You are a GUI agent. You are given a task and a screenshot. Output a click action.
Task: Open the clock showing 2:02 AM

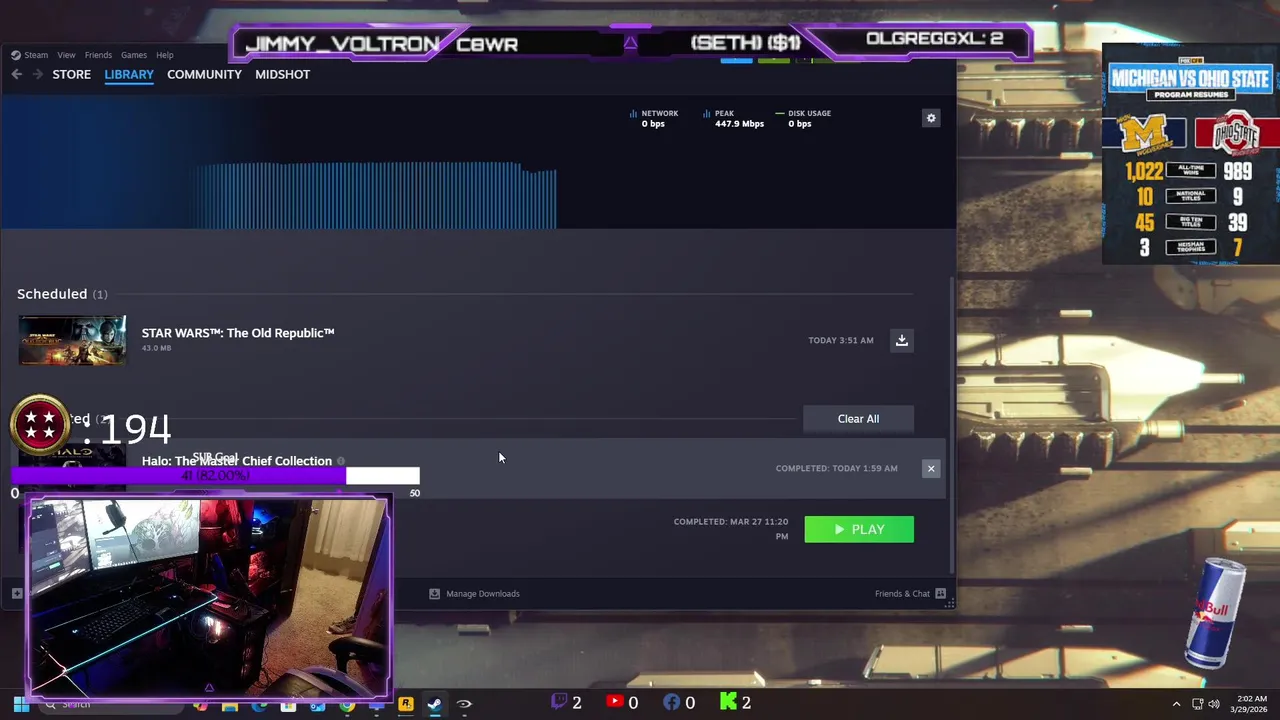coord(1251,704)
